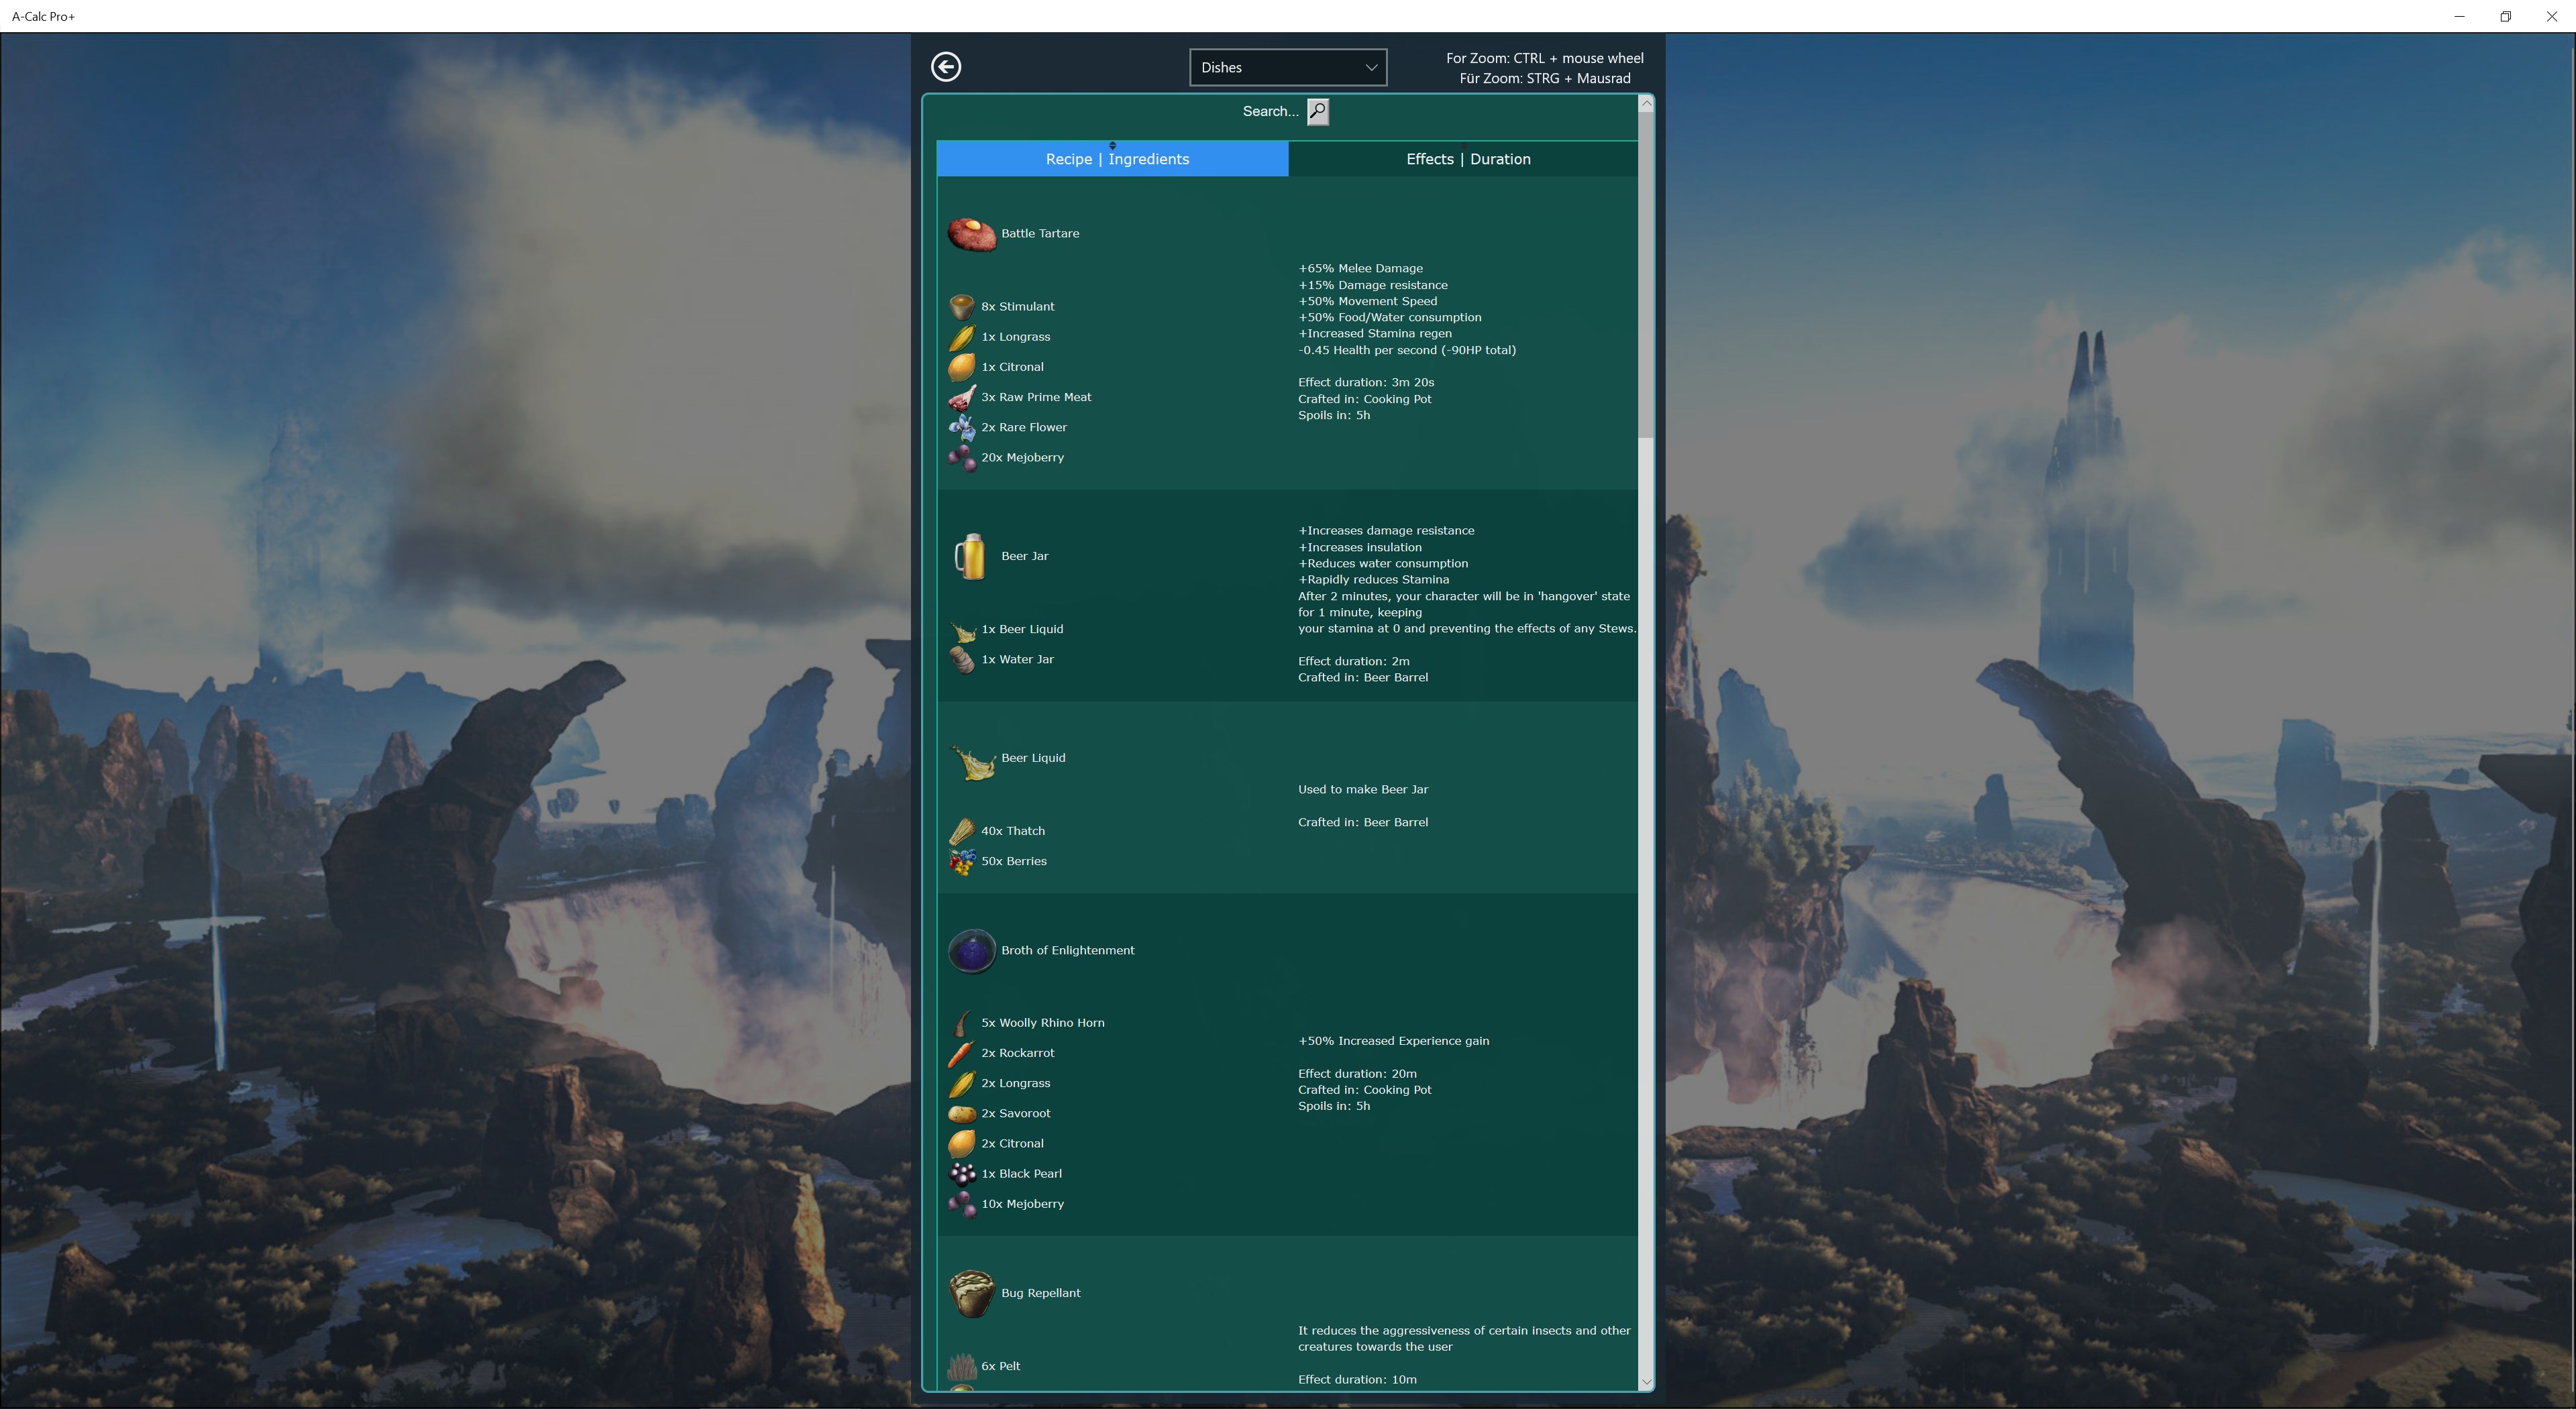Click the scrollbar up arrow
The width and height of the screenshot is (2576, 1409).
coord(1646,103)
